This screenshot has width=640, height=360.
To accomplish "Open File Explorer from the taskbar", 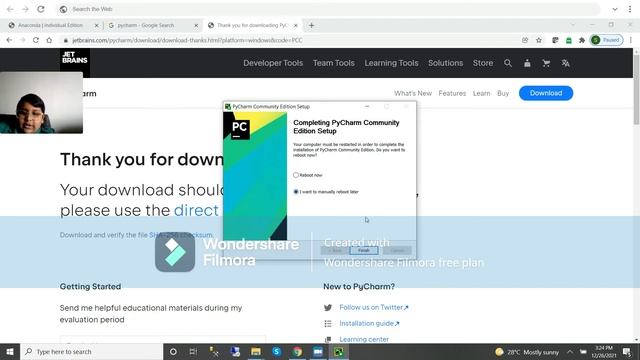I will (256, 351).
